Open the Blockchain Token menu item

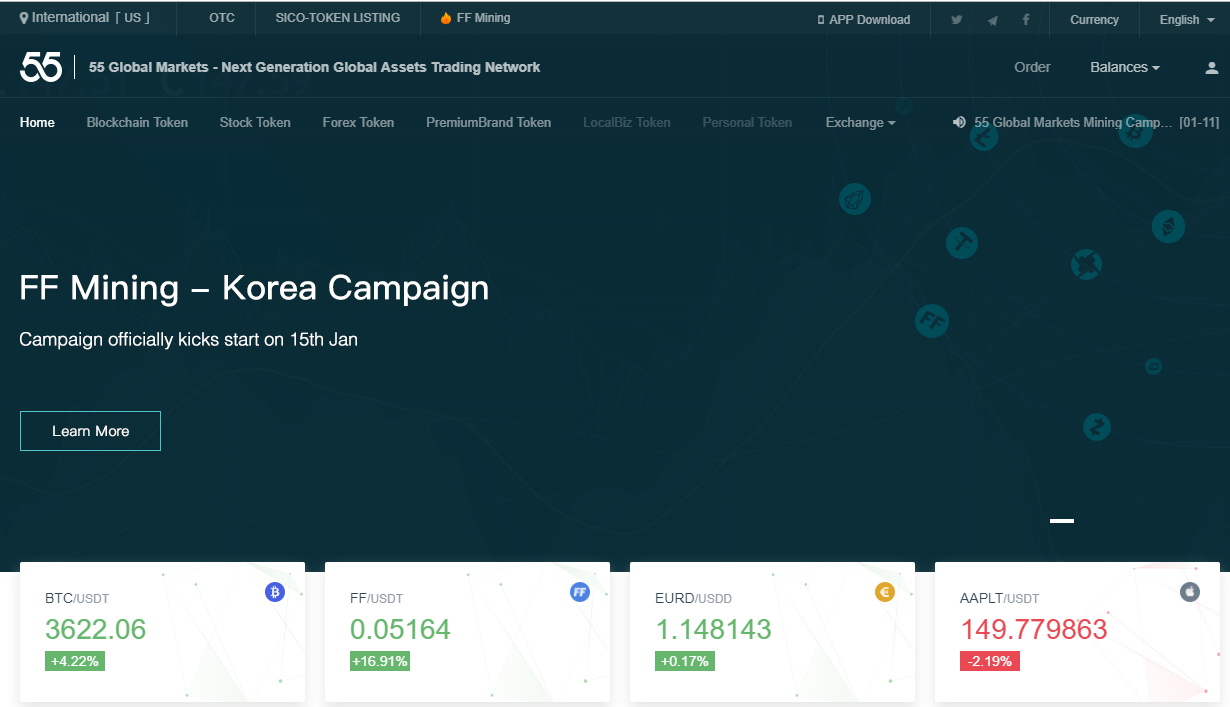(x=137, y=122)
